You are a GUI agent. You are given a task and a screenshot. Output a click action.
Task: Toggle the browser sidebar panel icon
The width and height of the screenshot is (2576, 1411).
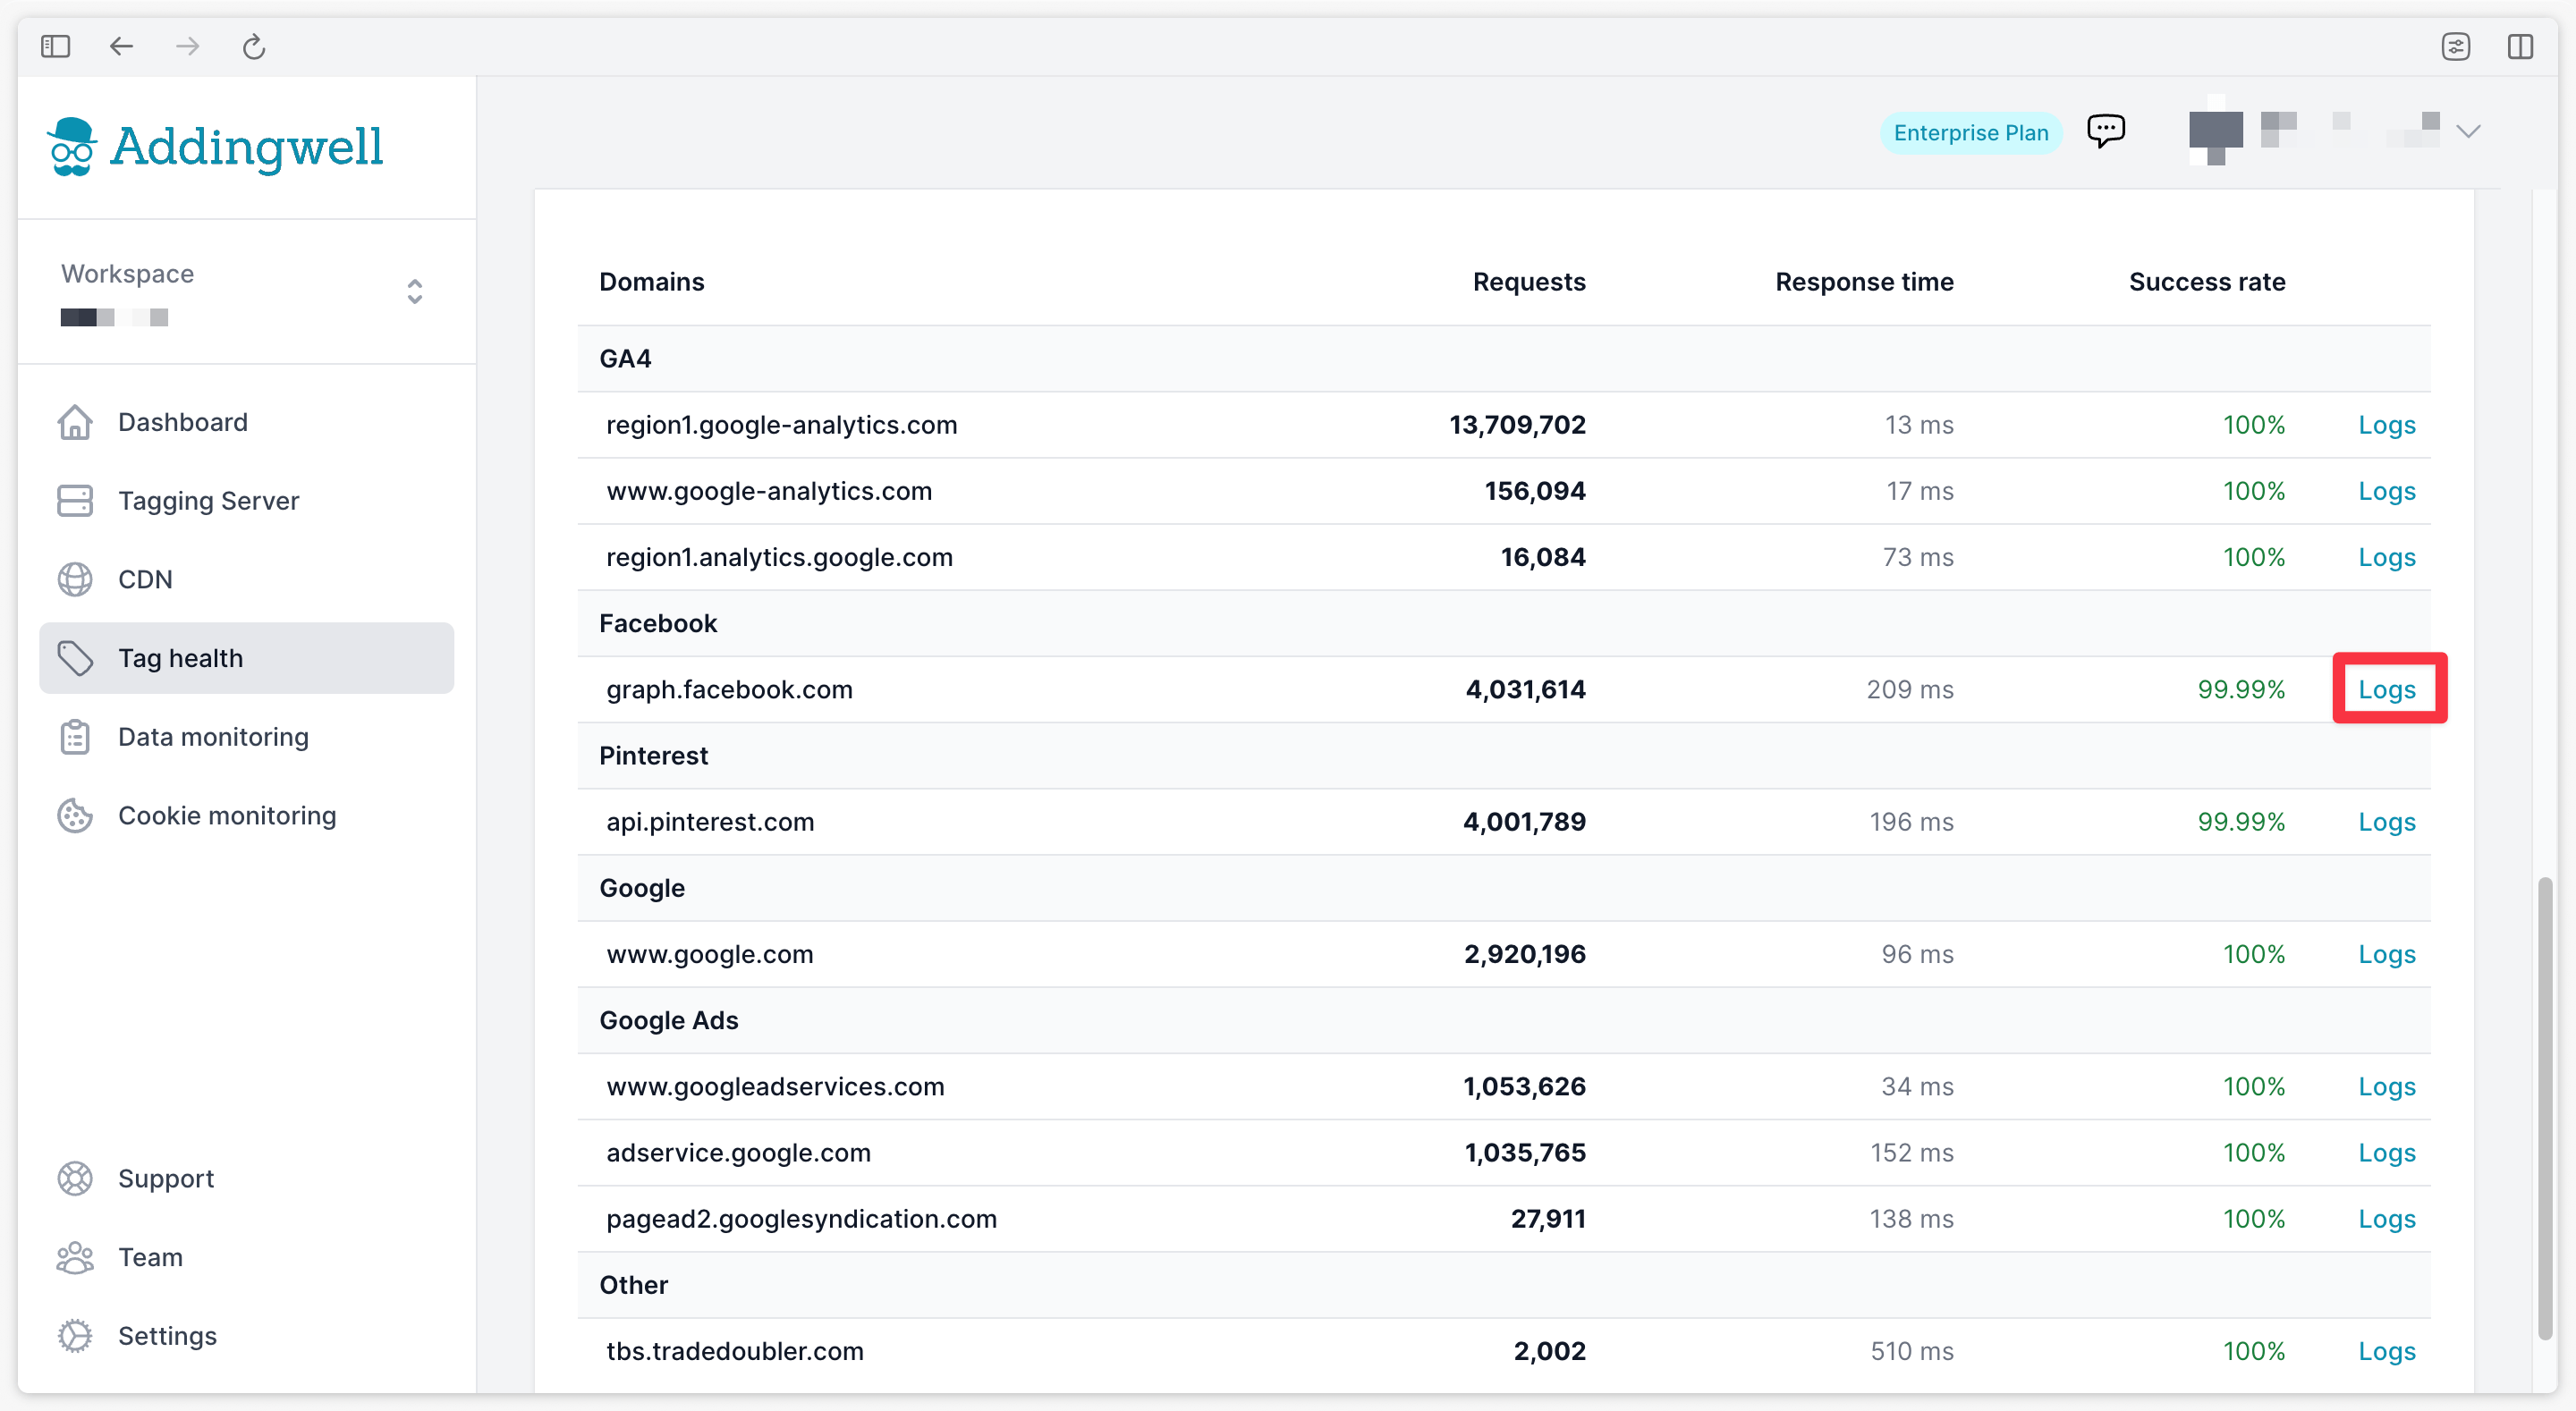55,46
